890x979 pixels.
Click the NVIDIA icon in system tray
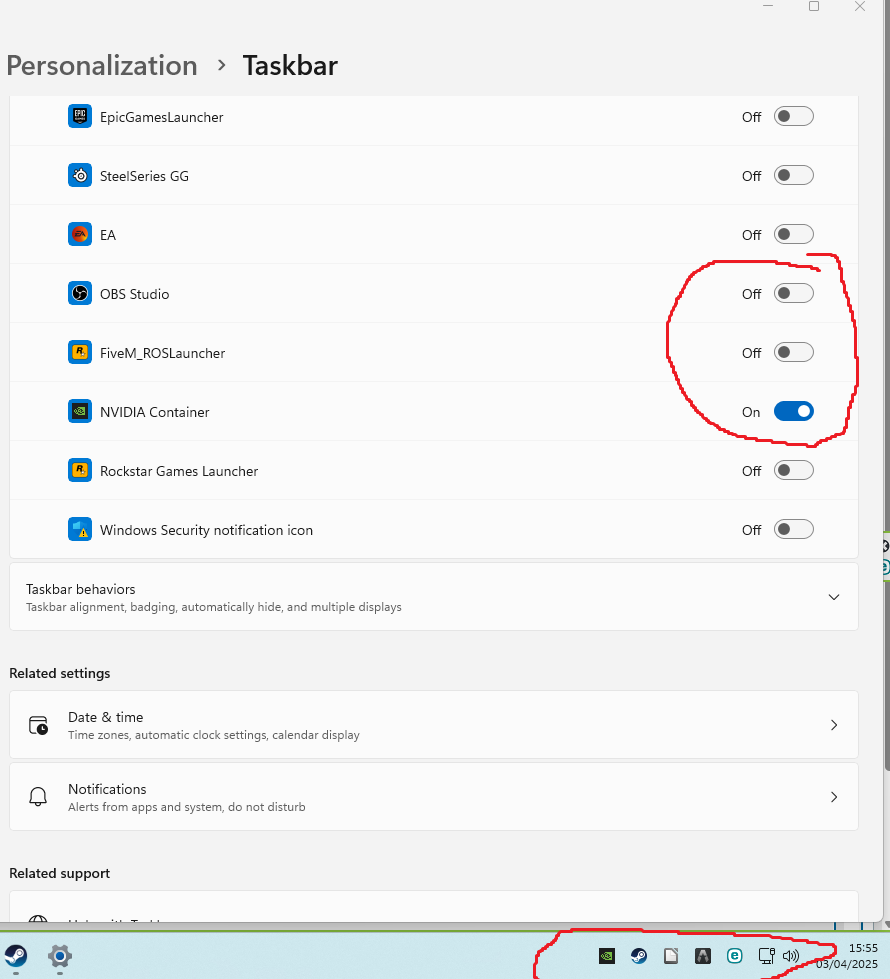(x=606, y=956)
